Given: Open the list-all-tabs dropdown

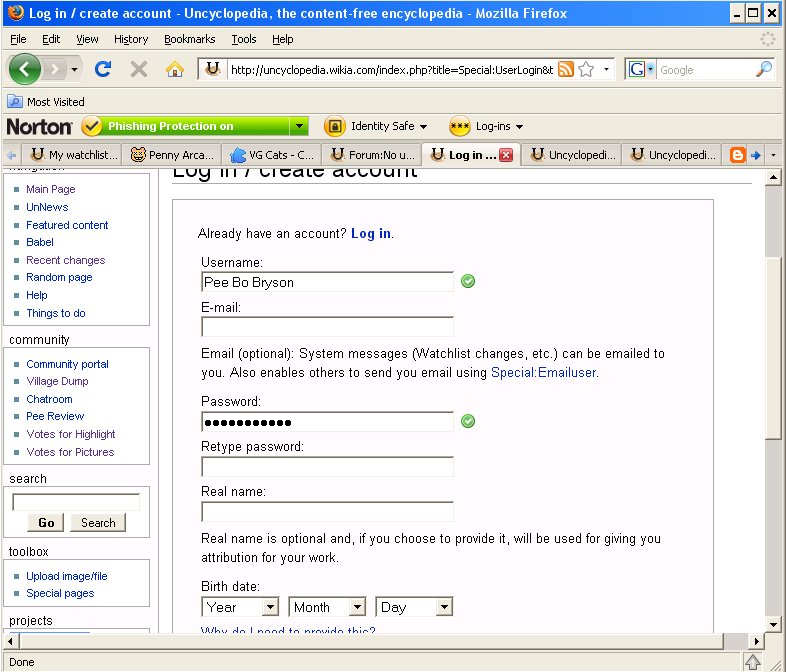Looking at the screenshot, I should 773,155.
